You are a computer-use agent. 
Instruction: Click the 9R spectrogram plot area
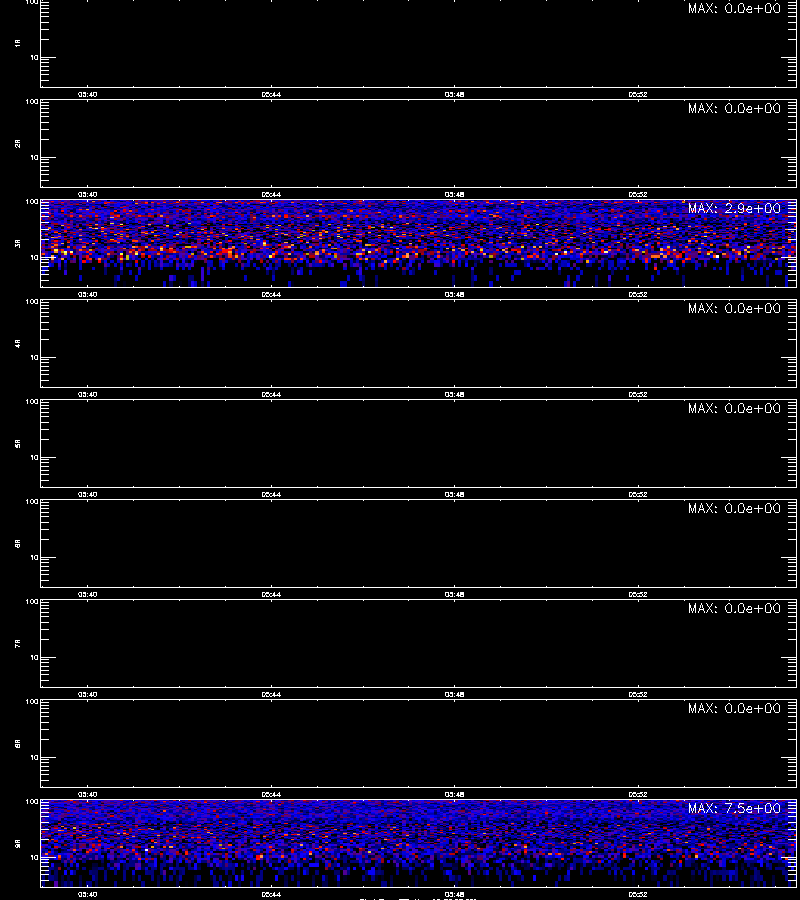click(x=418, y=844)
